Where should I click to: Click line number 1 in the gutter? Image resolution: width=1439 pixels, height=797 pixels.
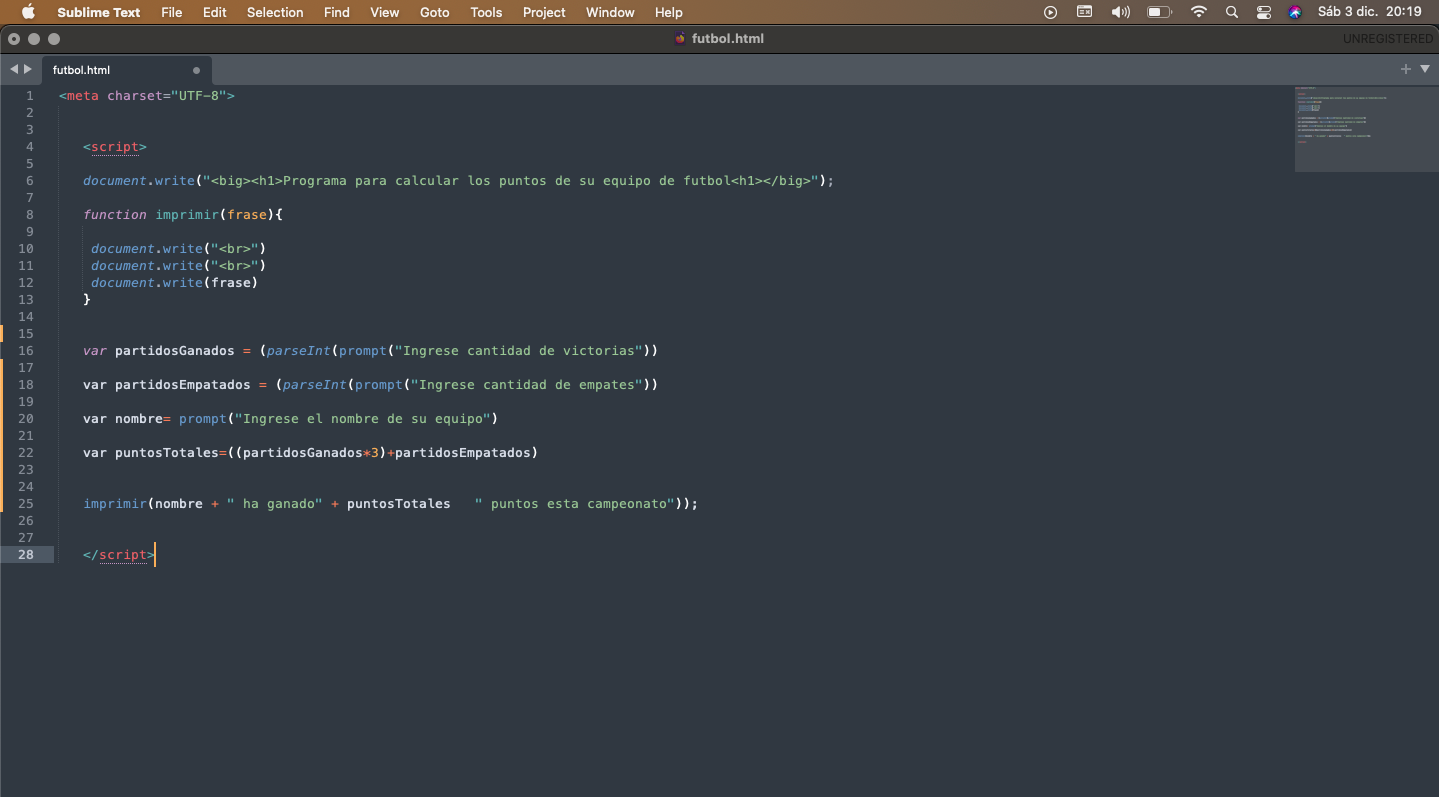[30, 96]
